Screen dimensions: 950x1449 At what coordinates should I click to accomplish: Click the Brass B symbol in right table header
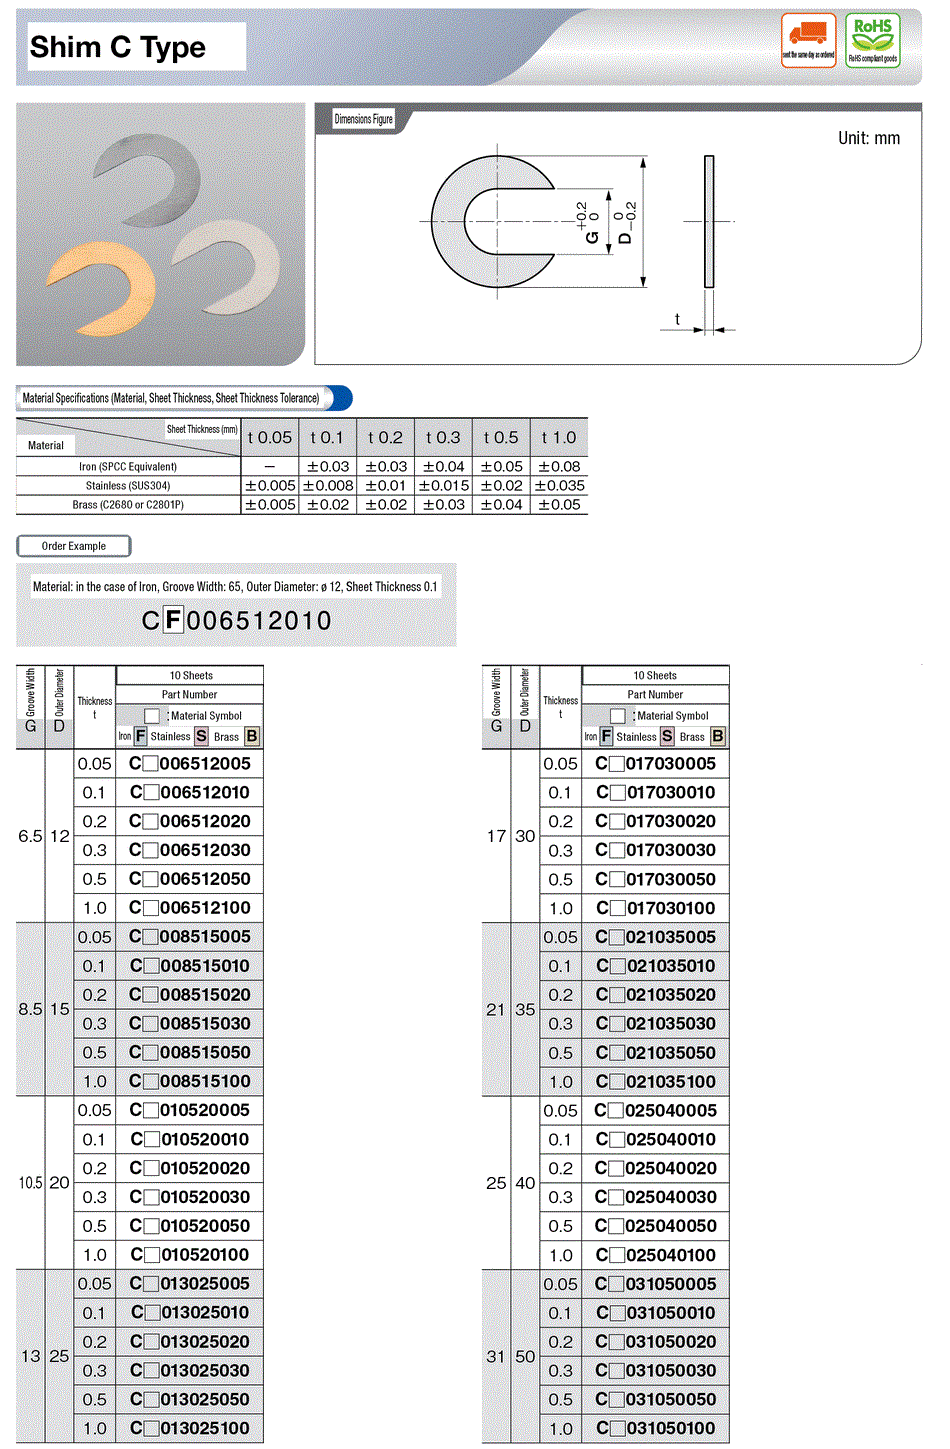(x=717, y=737)
